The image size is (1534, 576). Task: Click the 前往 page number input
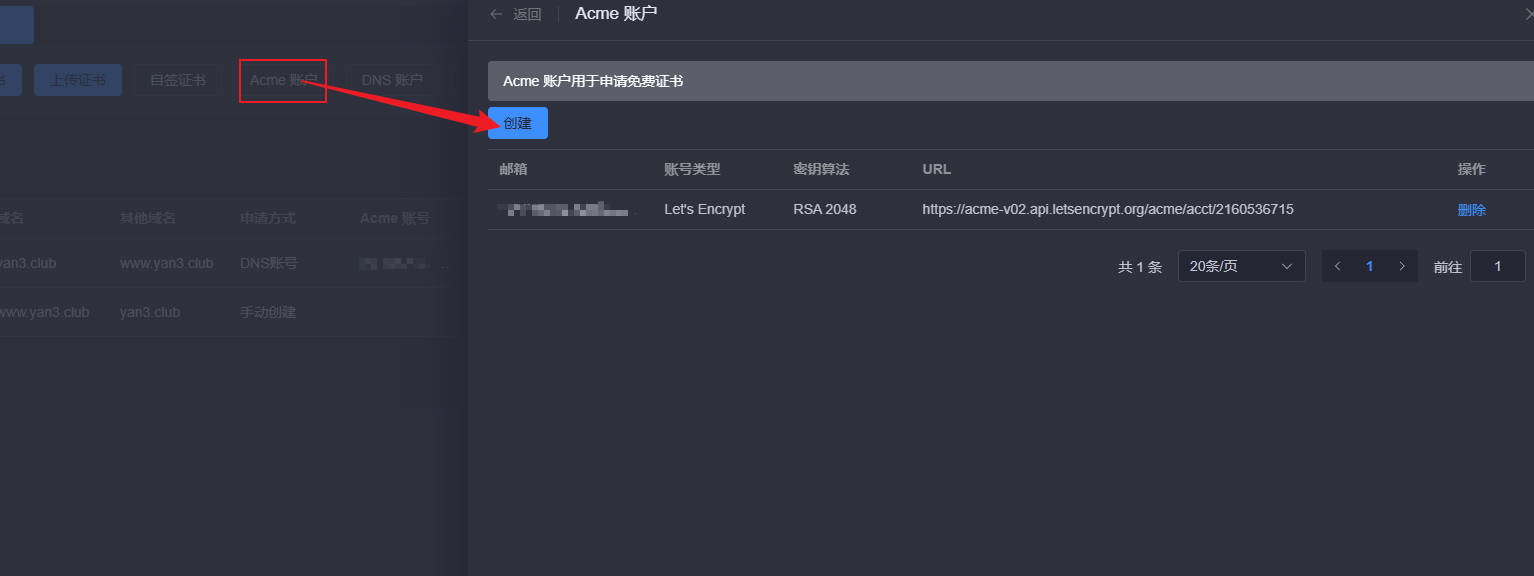tap(1497, 266)
